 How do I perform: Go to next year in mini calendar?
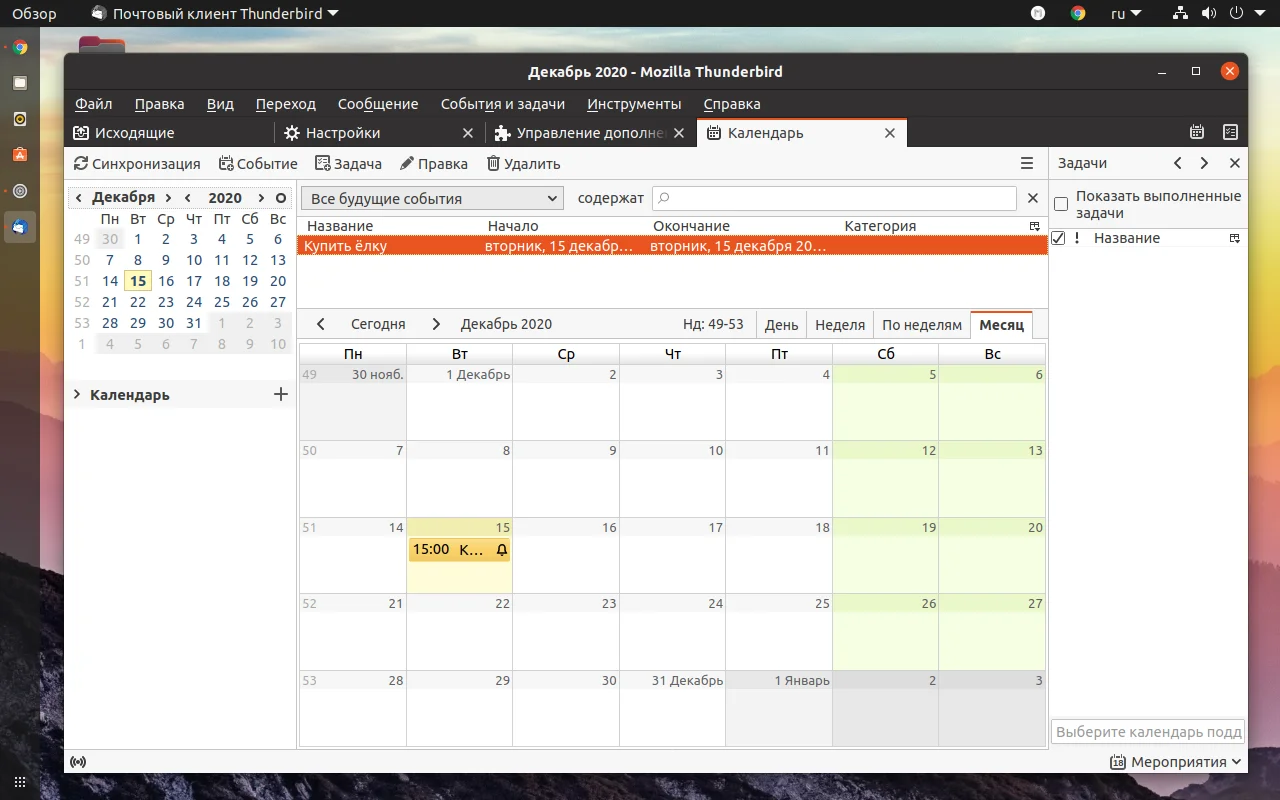261,198
